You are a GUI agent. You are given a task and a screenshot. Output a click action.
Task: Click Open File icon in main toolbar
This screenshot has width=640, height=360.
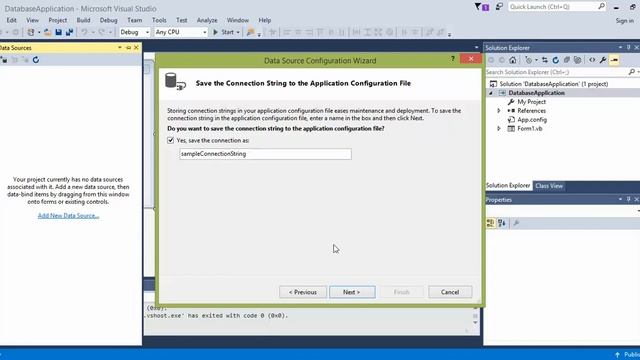[x=47, y=32]
